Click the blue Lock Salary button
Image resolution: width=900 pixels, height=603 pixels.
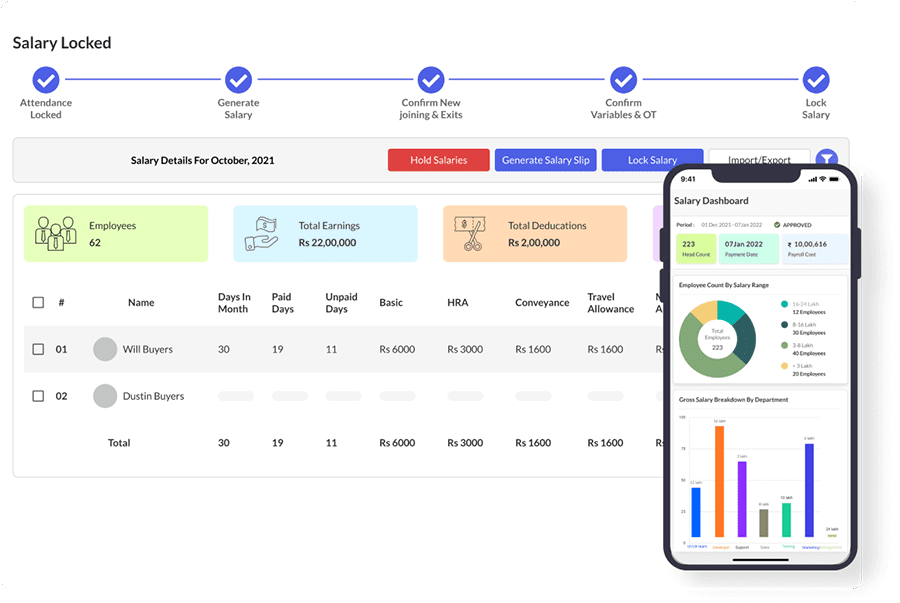click(652, 159)
